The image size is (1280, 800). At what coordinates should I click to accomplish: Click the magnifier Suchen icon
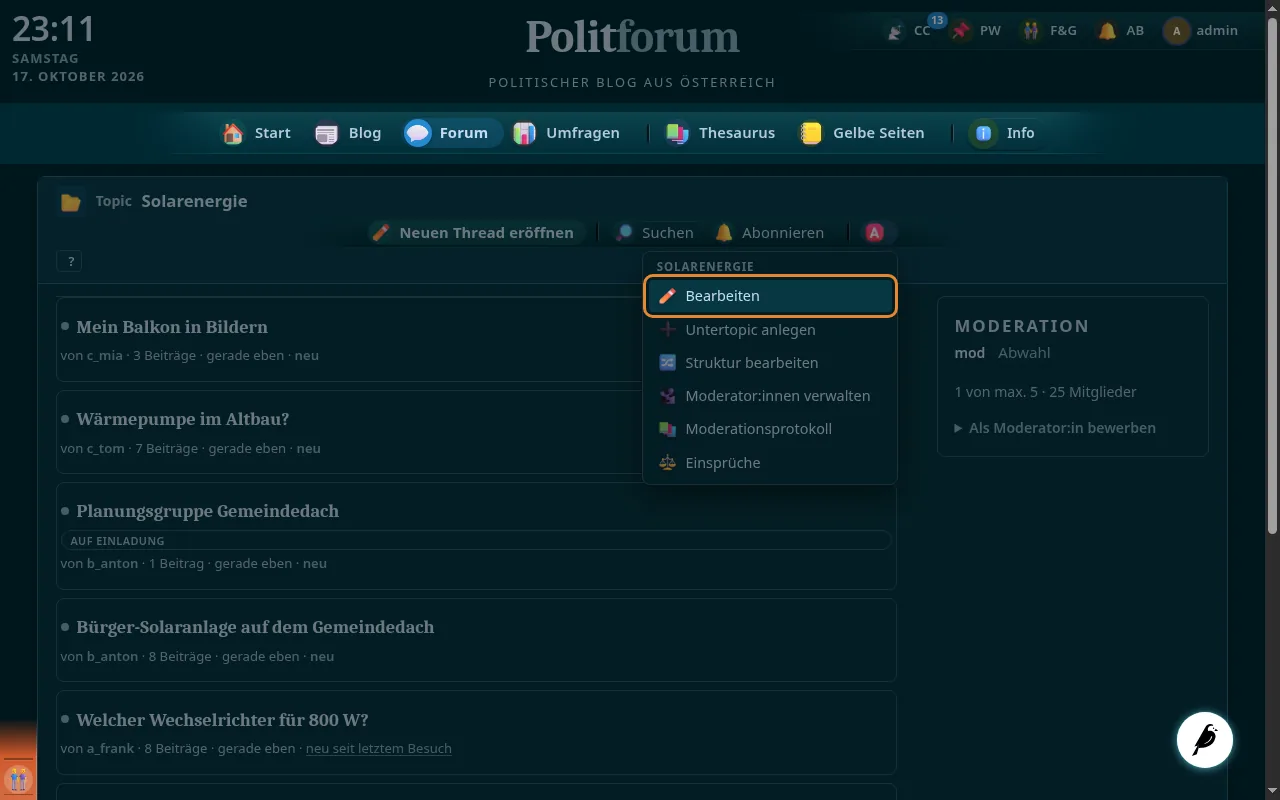(x=625, y=233)
